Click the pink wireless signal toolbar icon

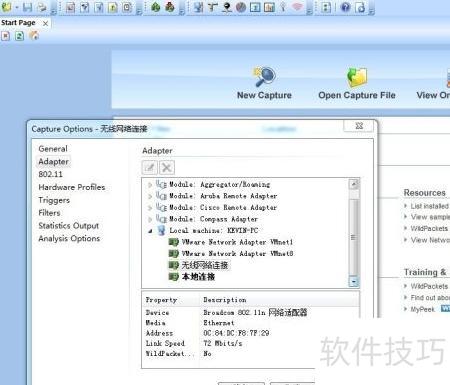(x=297, y=7)
